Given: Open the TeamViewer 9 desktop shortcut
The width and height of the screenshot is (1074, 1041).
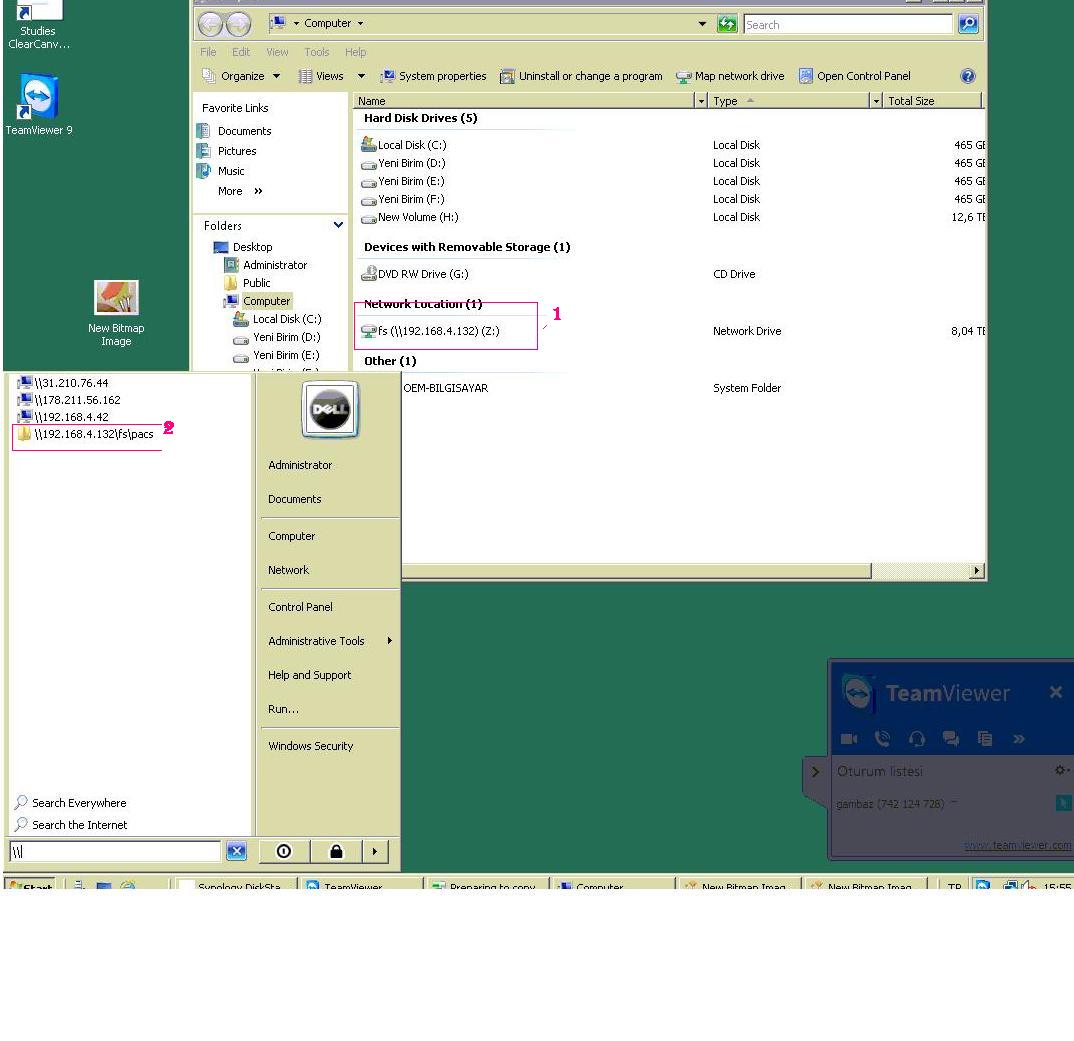Looking at the screenshot, I should point(38,101).
